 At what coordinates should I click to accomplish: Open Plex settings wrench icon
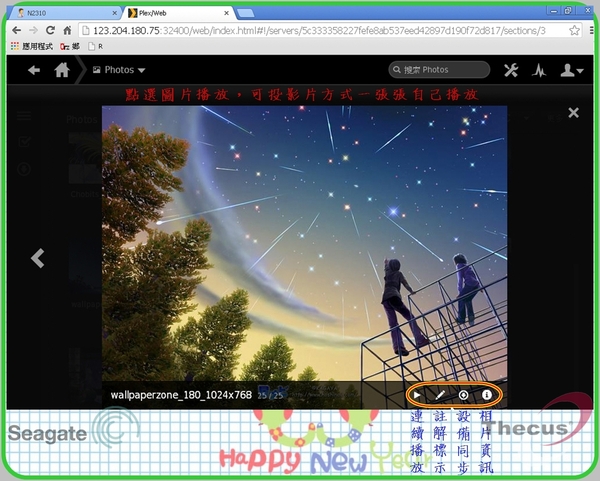(511, 70)
